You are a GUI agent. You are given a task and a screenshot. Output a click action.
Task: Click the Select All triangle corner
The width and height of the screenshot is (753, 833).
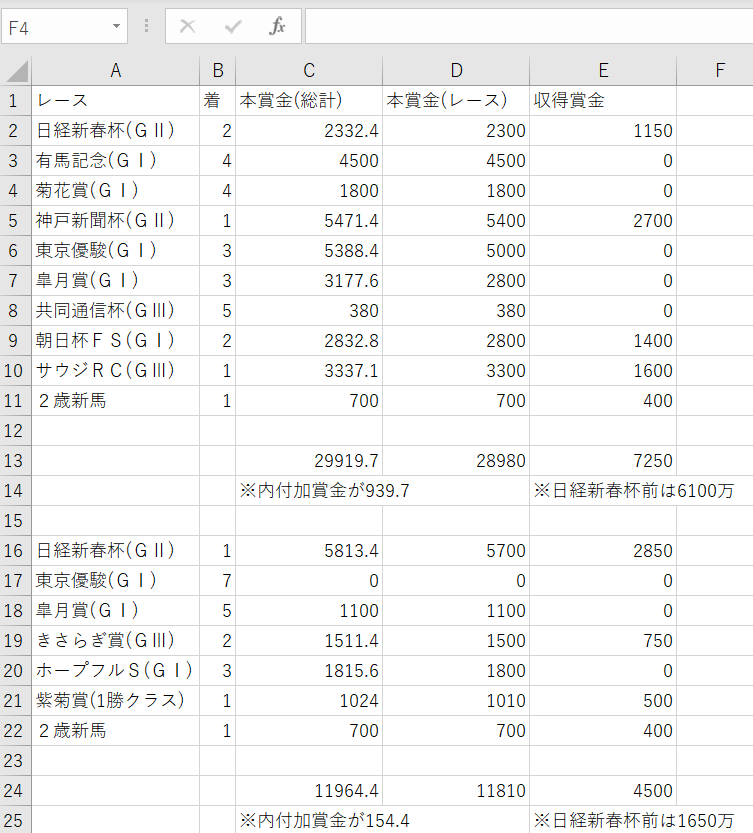pyautogui.click(x=18, y=72)
